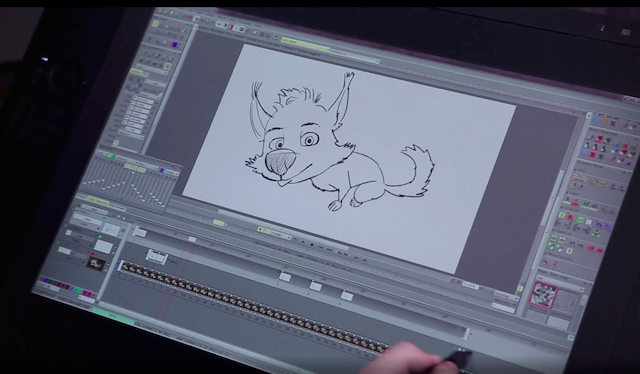The width and height of the screenshot is (640, 374).
Task: Click the blue square icon in the top-right custom panel
Action: point(596,121)
